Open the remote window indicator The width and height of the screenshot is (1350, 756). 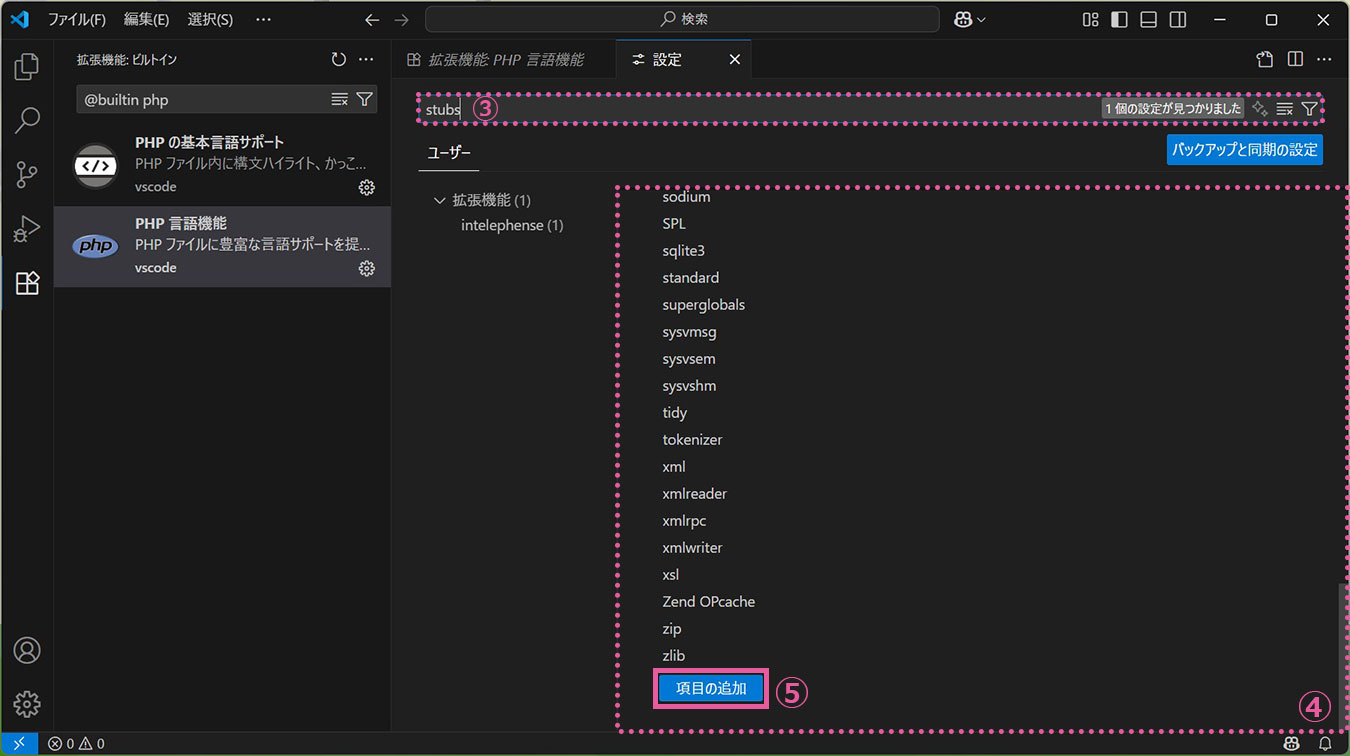click(19, 744)
